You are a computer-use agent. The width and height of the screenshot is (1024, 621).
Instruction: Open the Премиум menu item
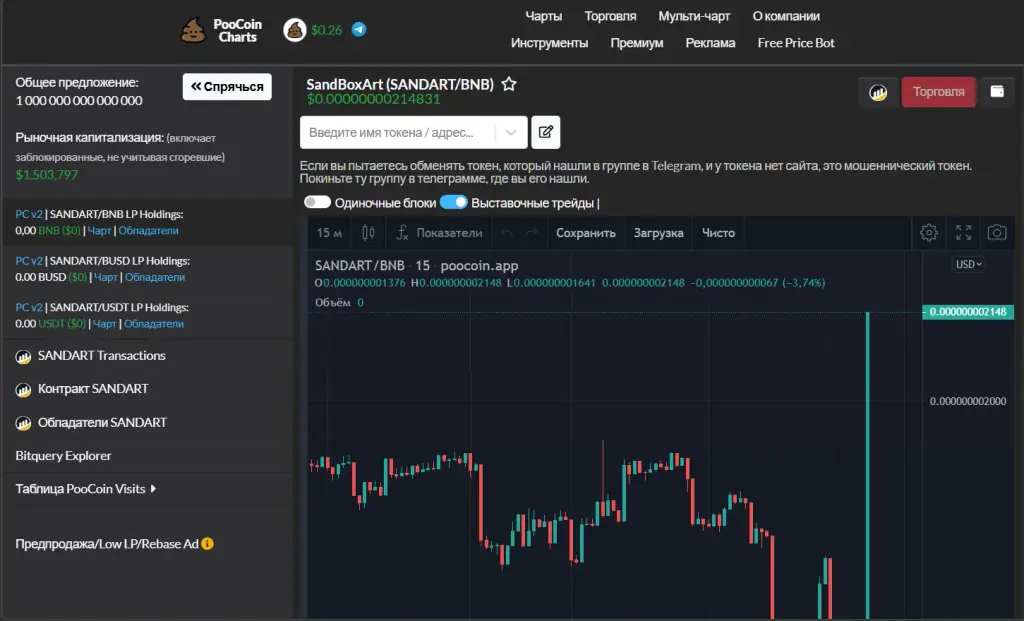click(x=637, y=43)
